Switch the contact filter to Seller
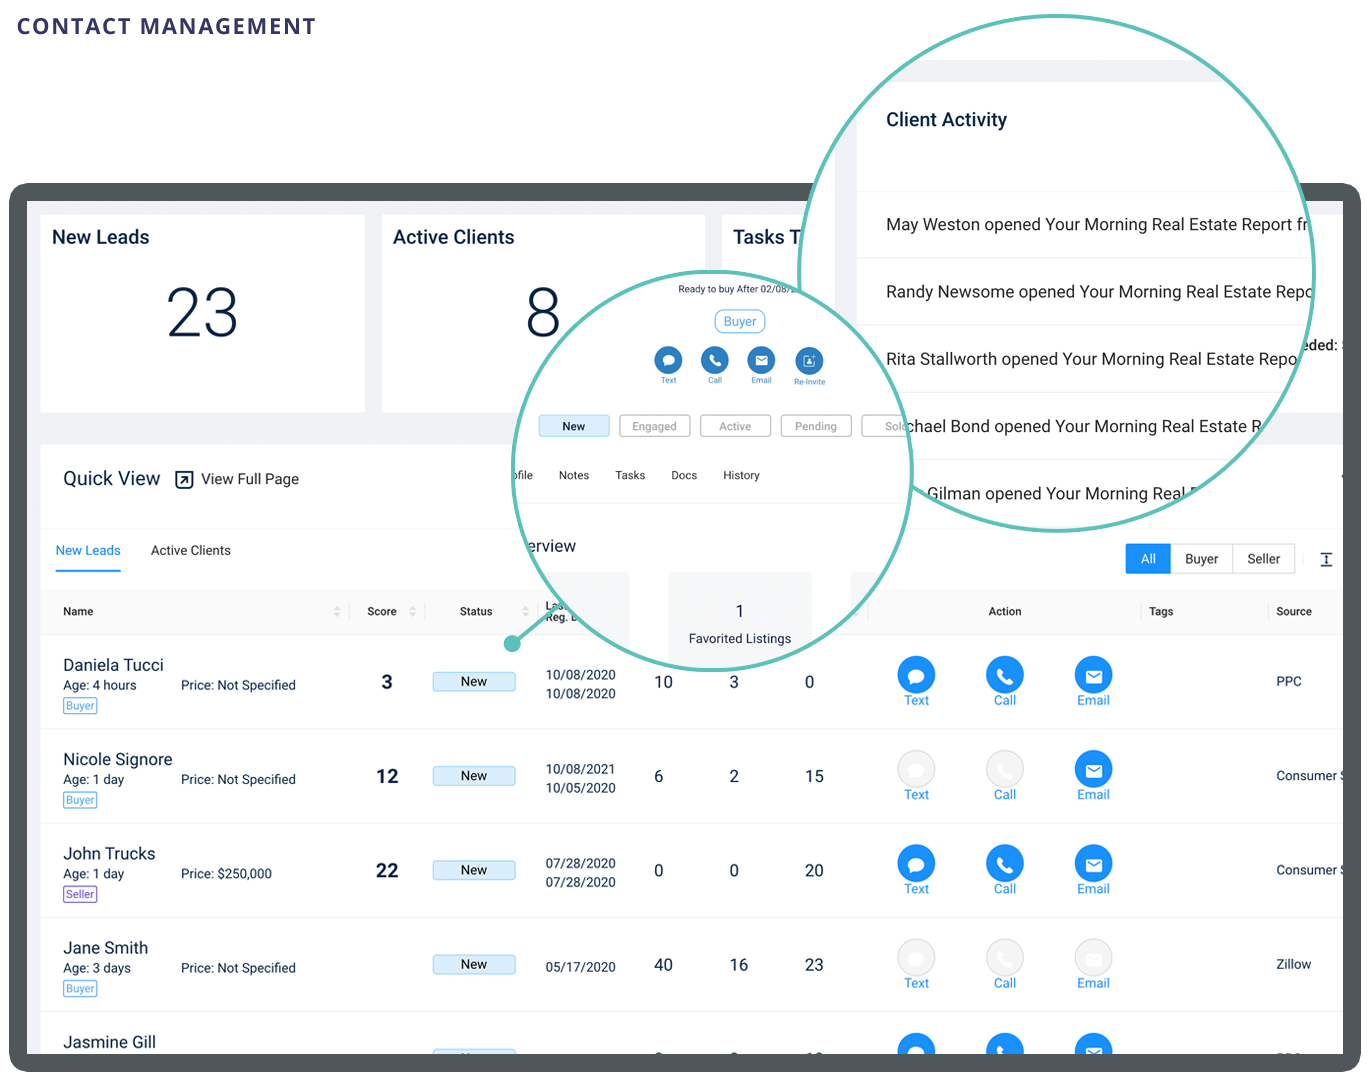Viewport: 1370px width, 1080px height. 1263,558
